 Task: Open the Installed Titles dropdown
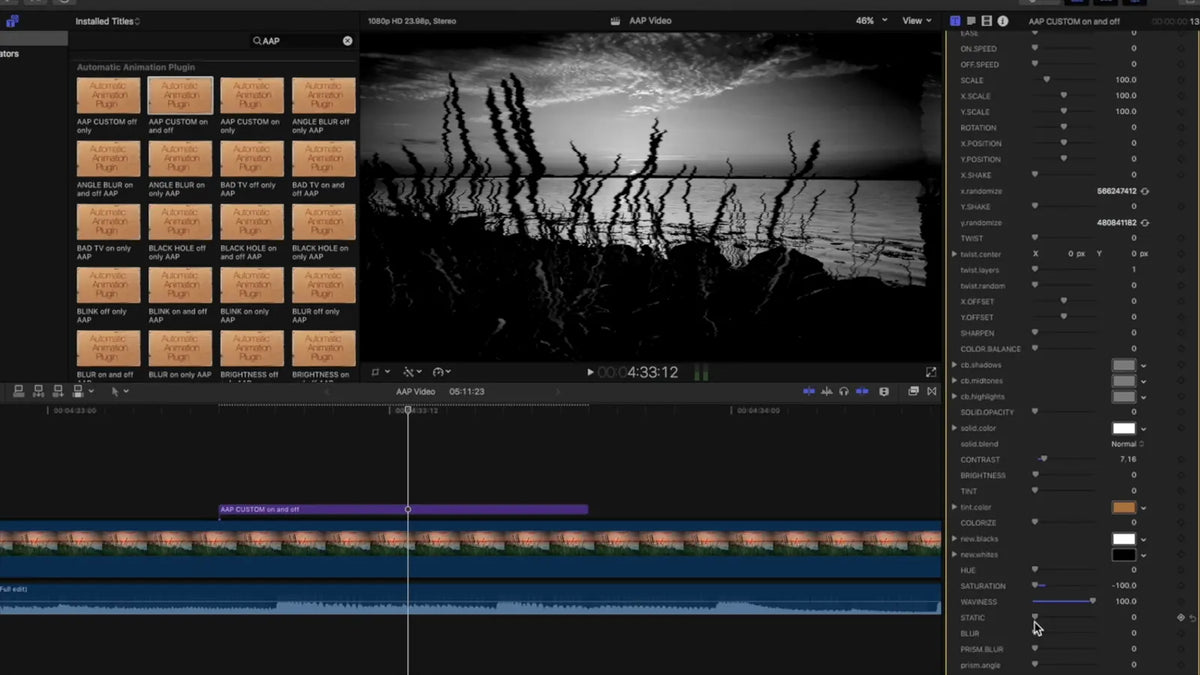[108, 21]
